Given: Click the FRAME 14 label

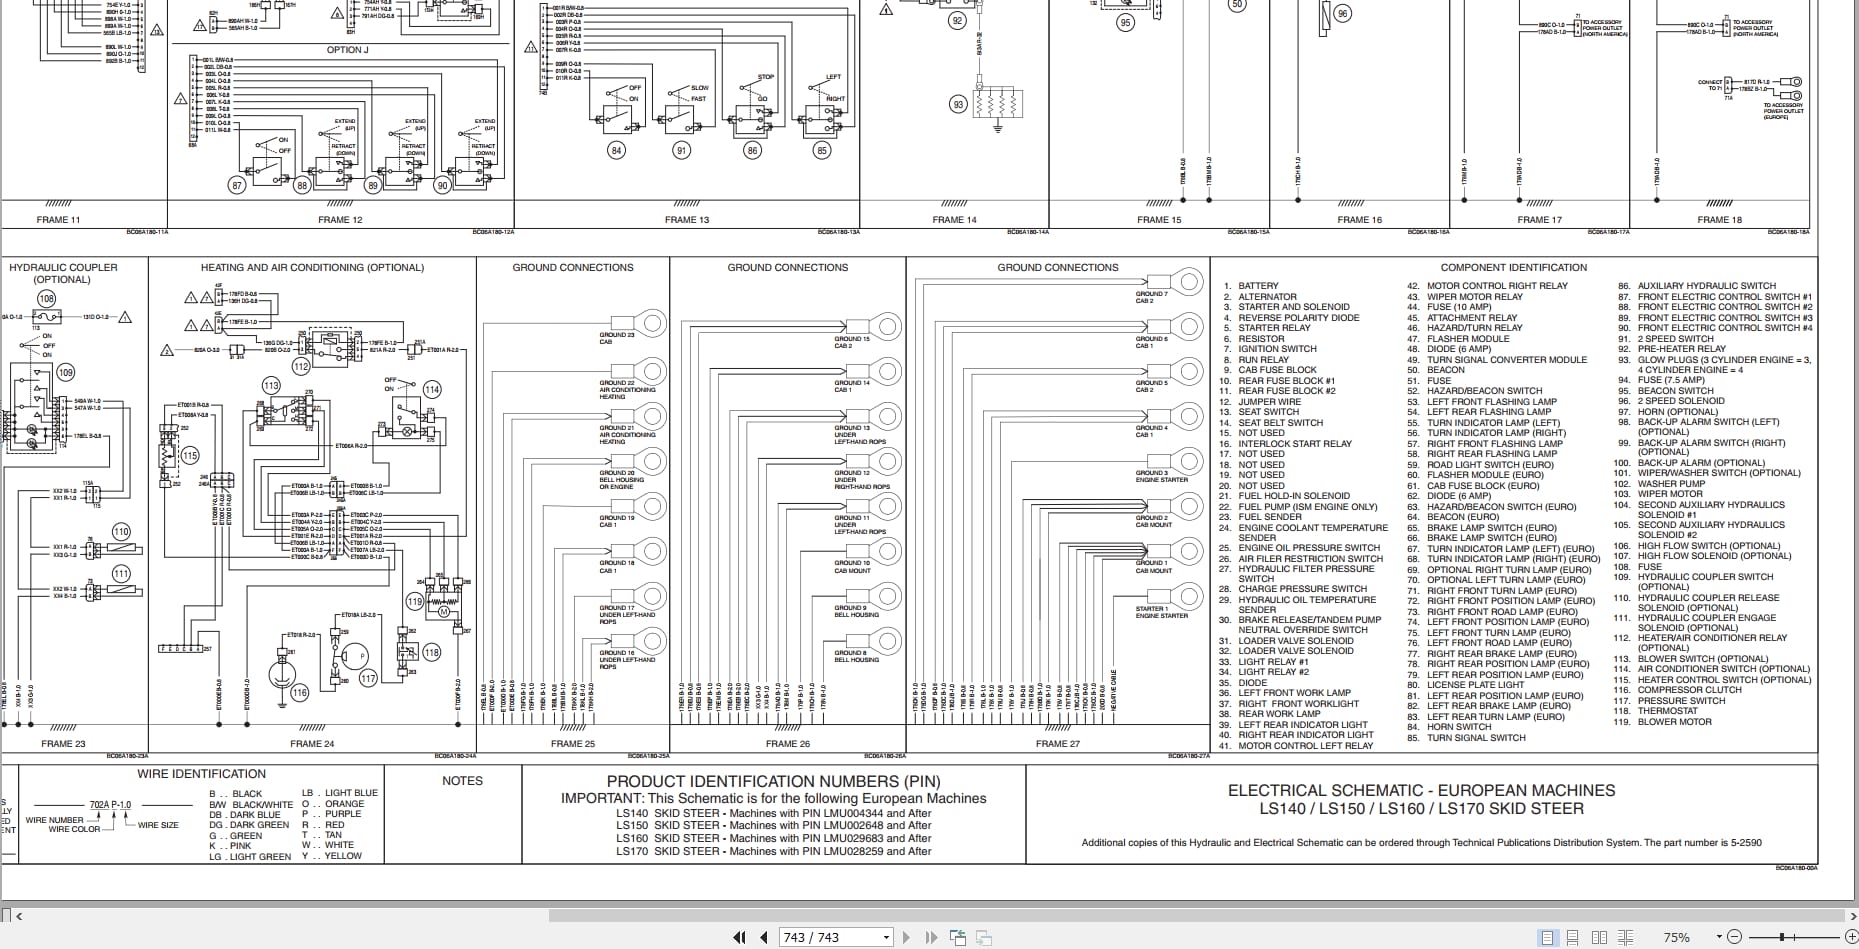Looking at the screenshot, I should click(954, 220).
